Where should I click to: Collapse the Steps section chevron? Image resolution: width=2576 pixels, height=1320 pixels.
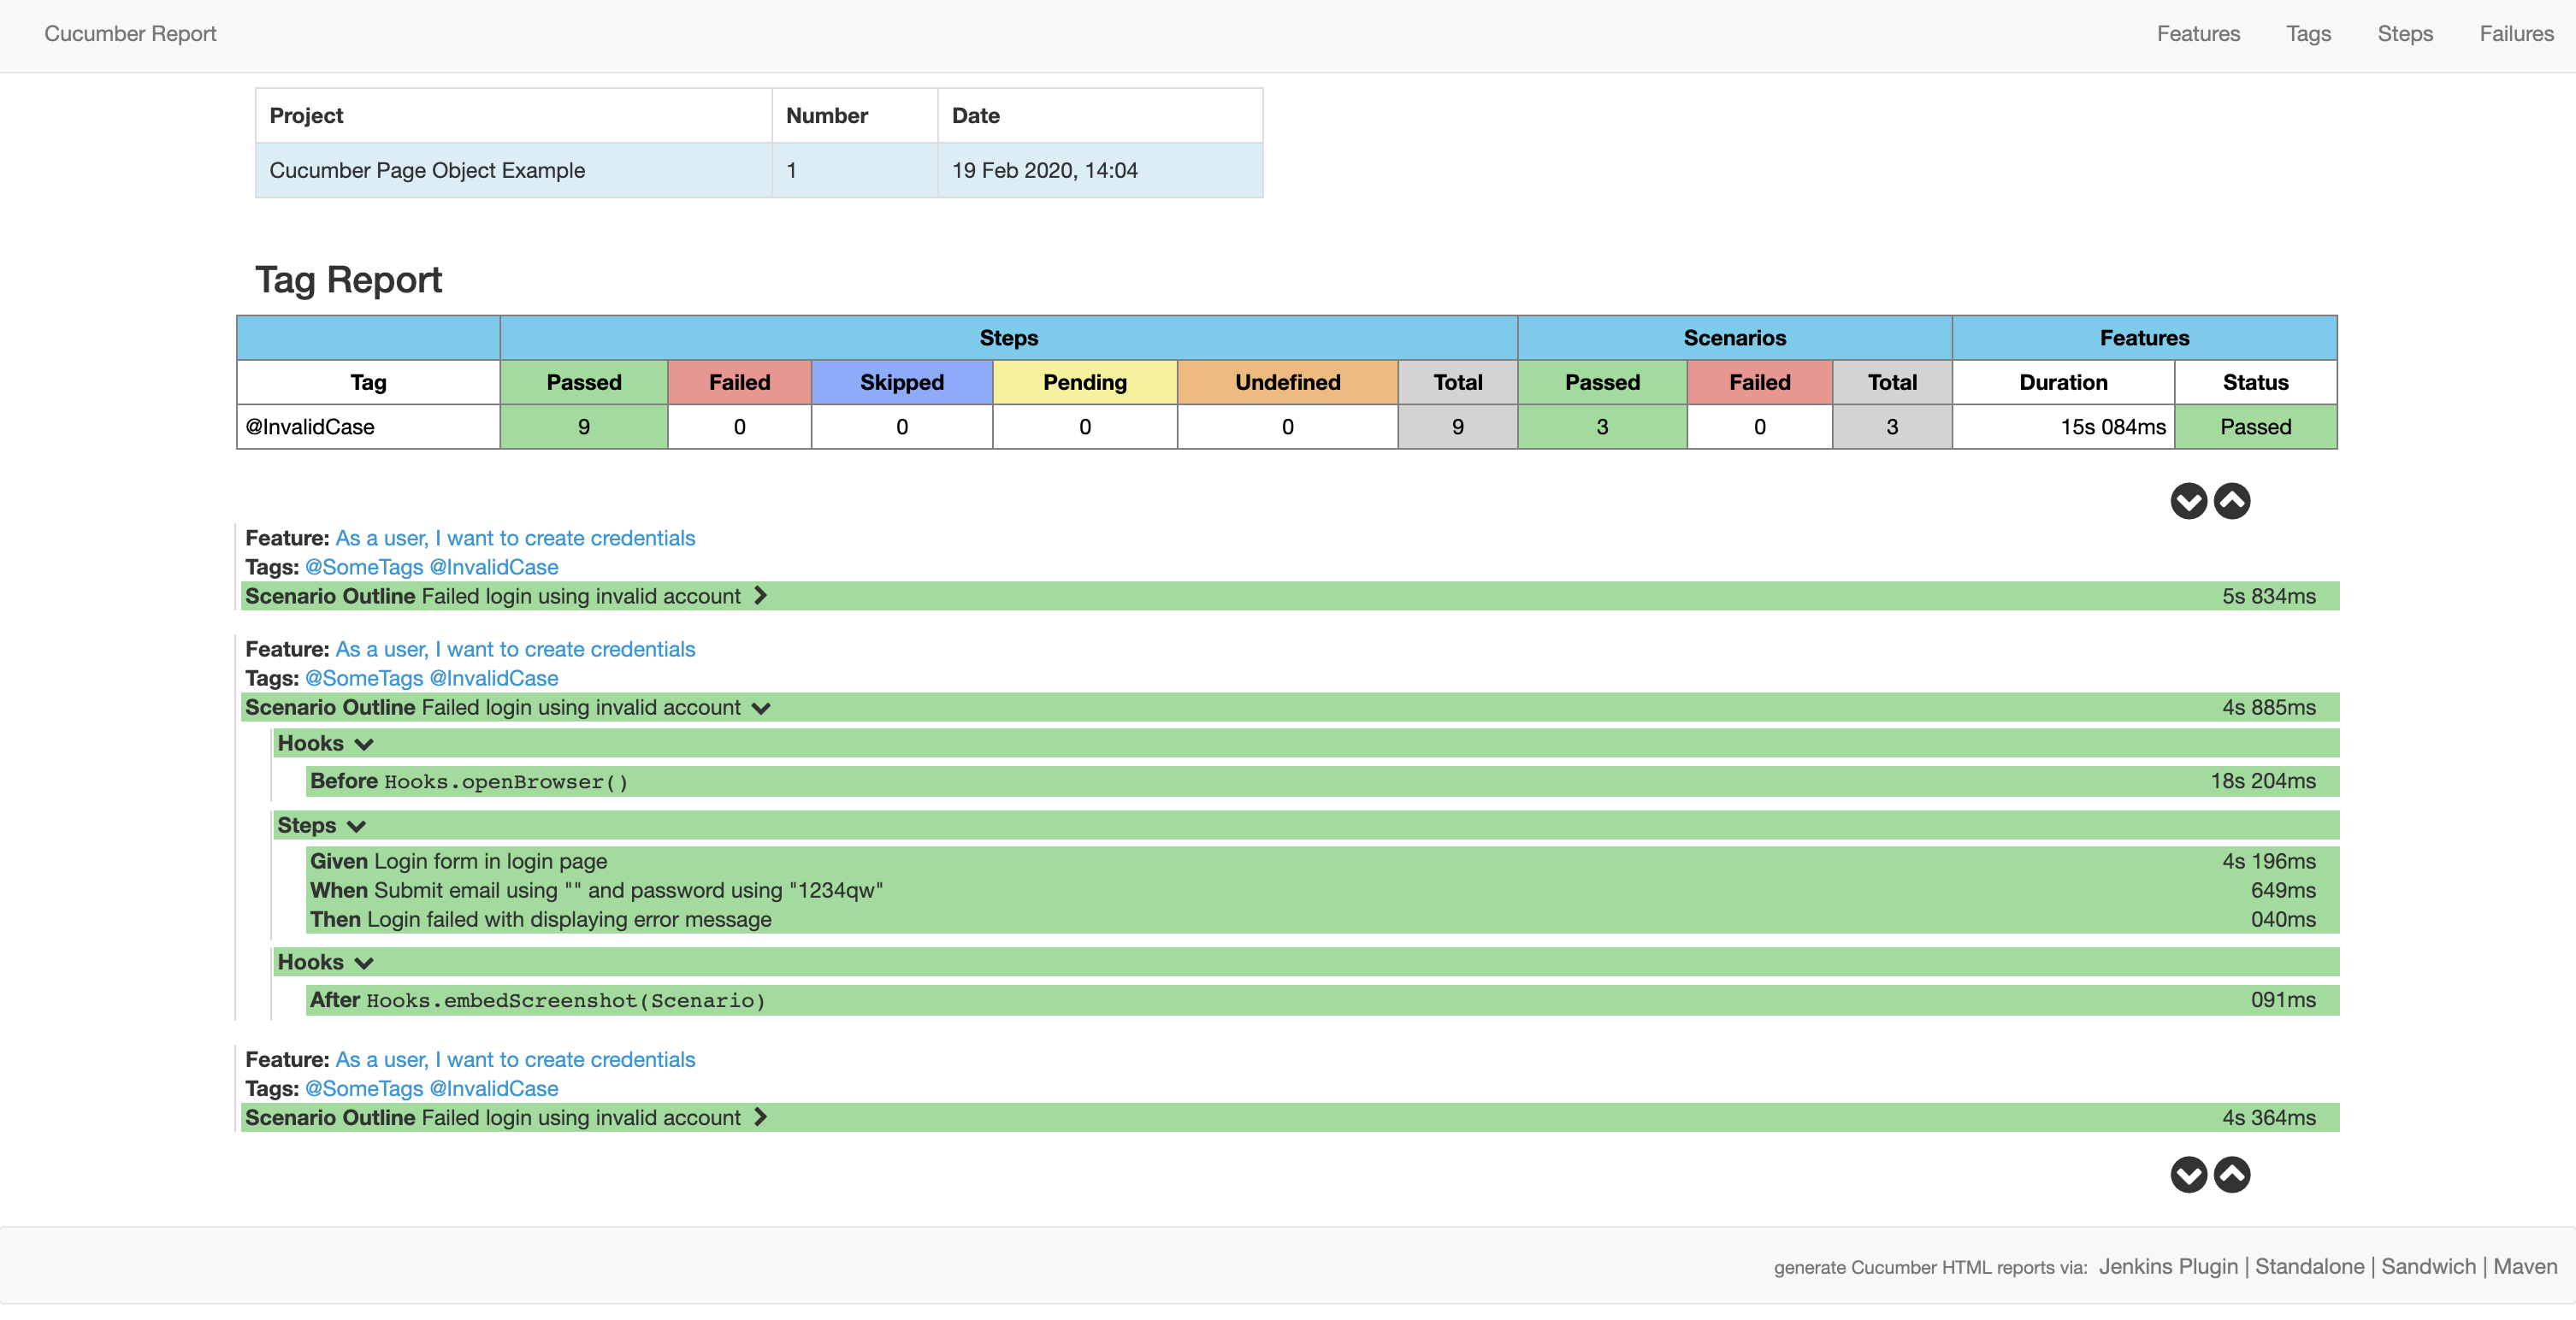tap(357, 826)
